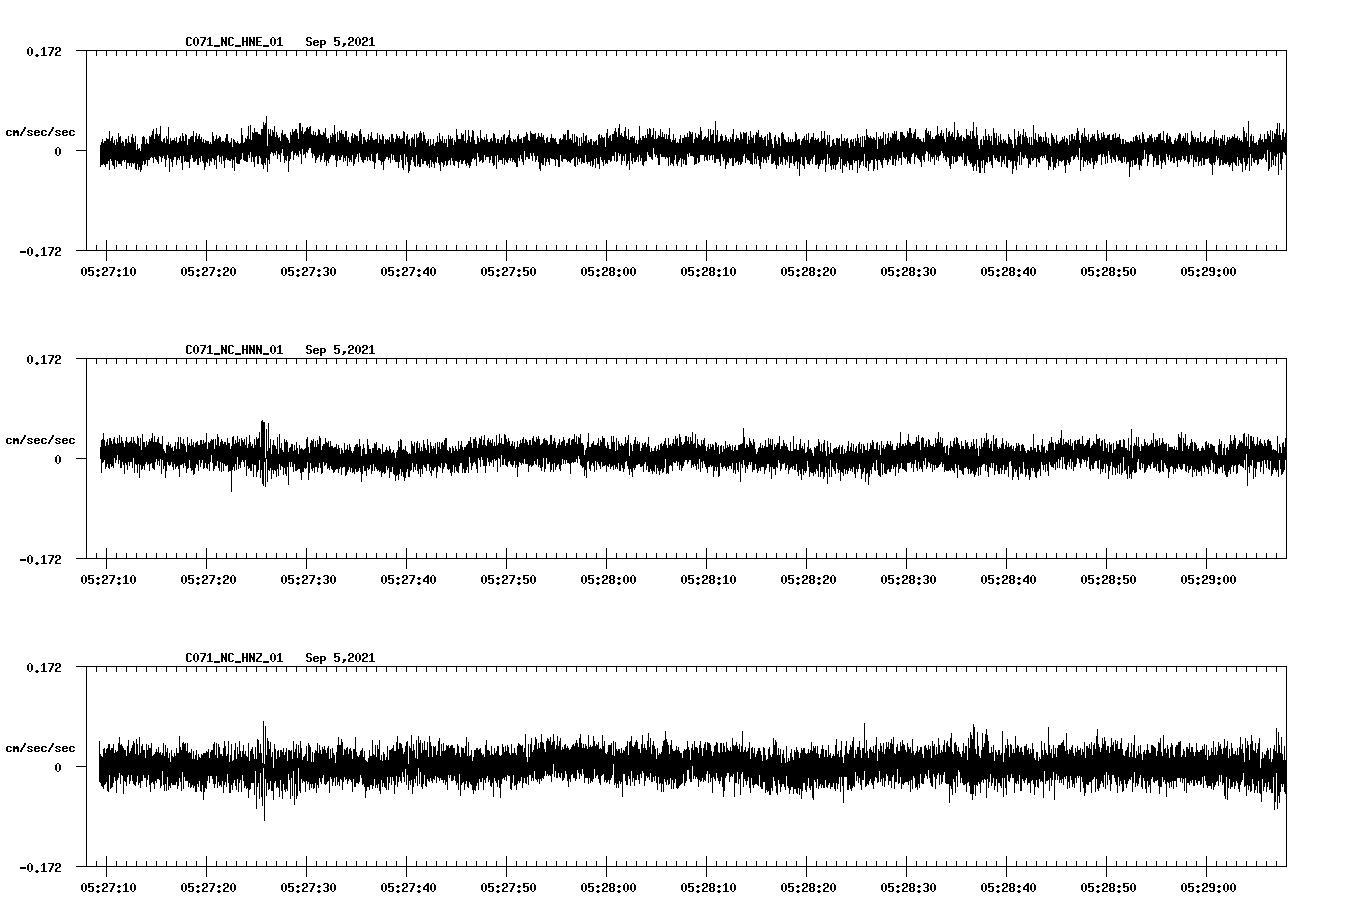Pick 05:28:30 on the HNN time axis
Image resolution: width=1358 pixels, height=924 pixels.
[909, 580]
